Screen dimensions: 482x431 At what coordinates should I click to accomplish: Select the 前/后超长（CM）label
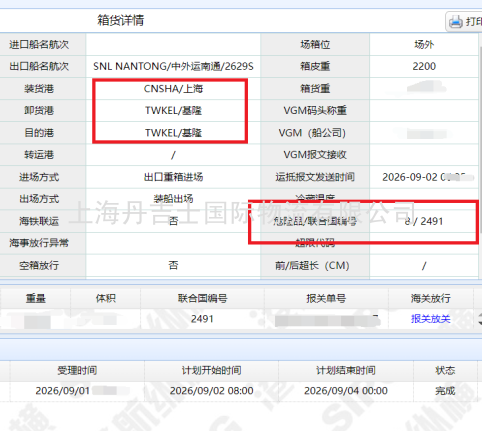tap(312, 265)
